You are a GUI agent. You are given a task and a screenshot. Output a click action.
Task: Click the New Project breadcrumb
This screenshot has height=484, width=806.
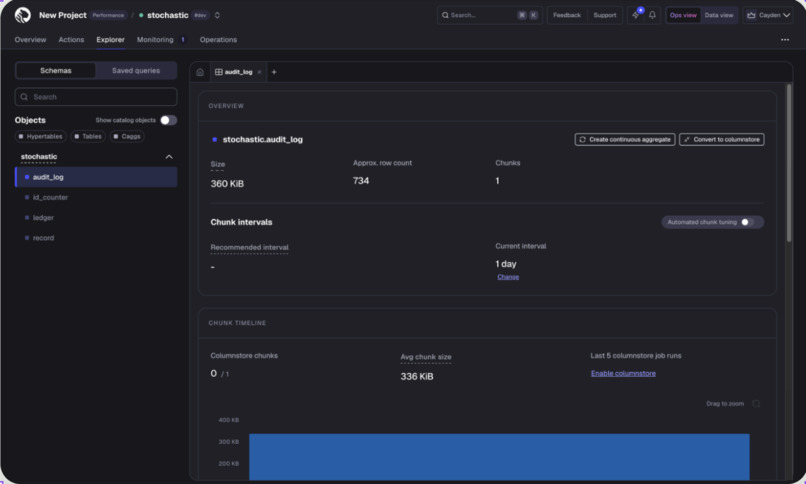[x=63, y=15]
